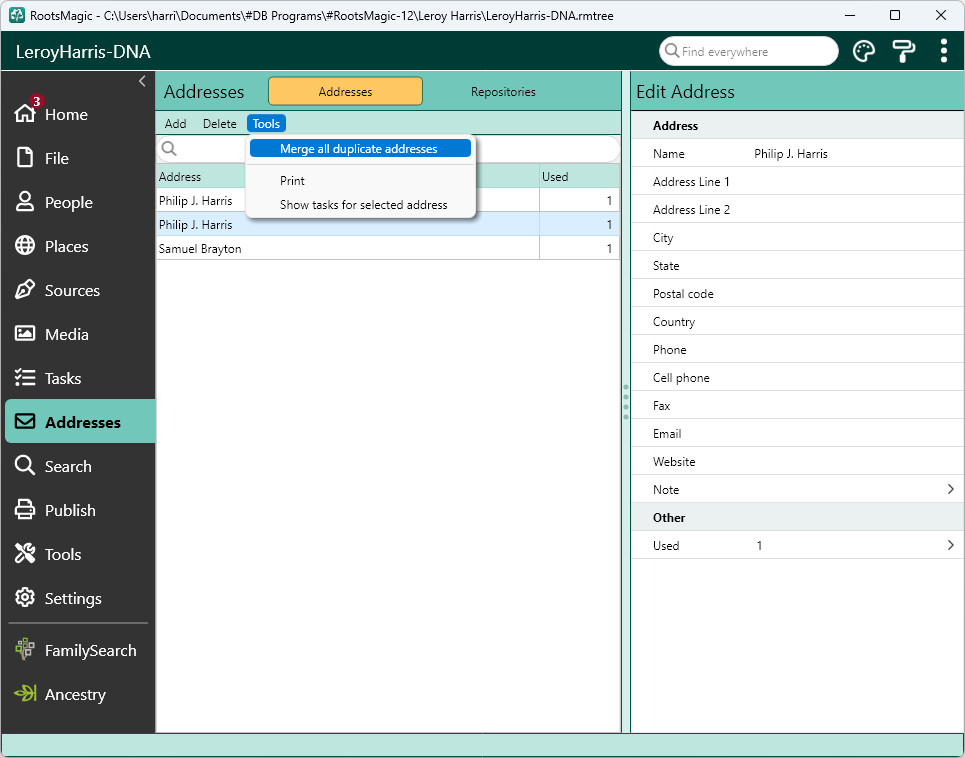Click the Postal code field
Viewport: 965px width, 758px height.
797,293
